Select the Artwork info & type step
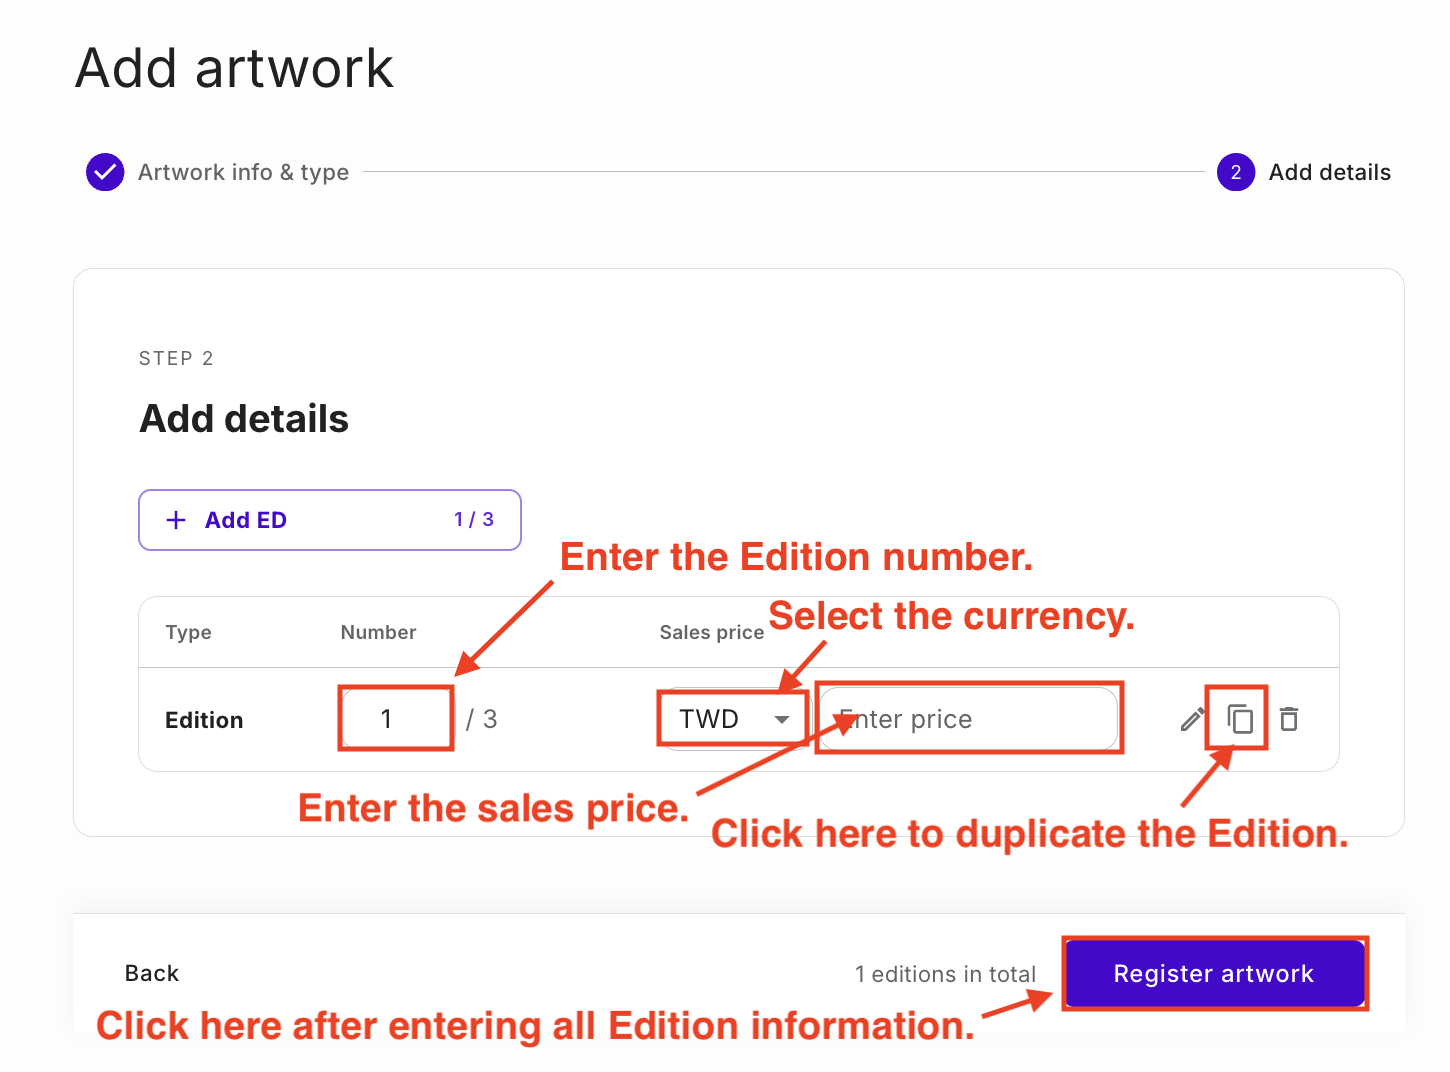The width and height of the screenshot is (1450, 1072). 243,172
